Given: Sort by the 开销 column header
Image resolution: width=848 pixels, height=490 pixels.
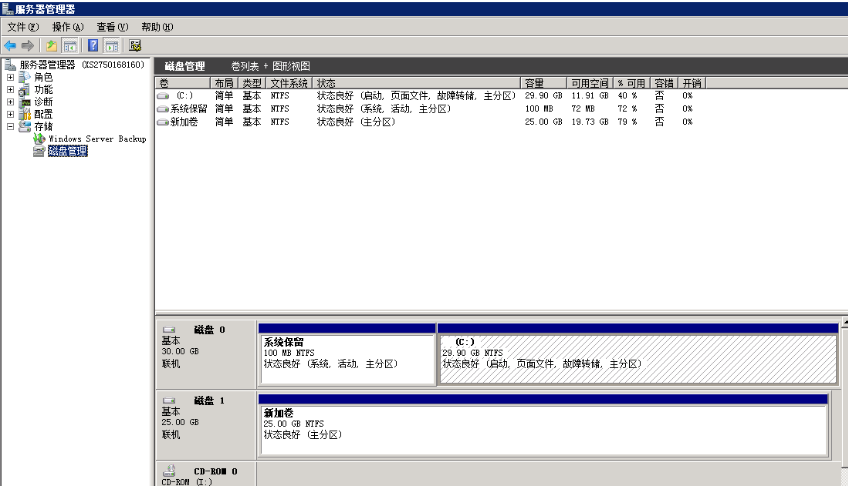Looking at the screenshot, I should point(692,83).
